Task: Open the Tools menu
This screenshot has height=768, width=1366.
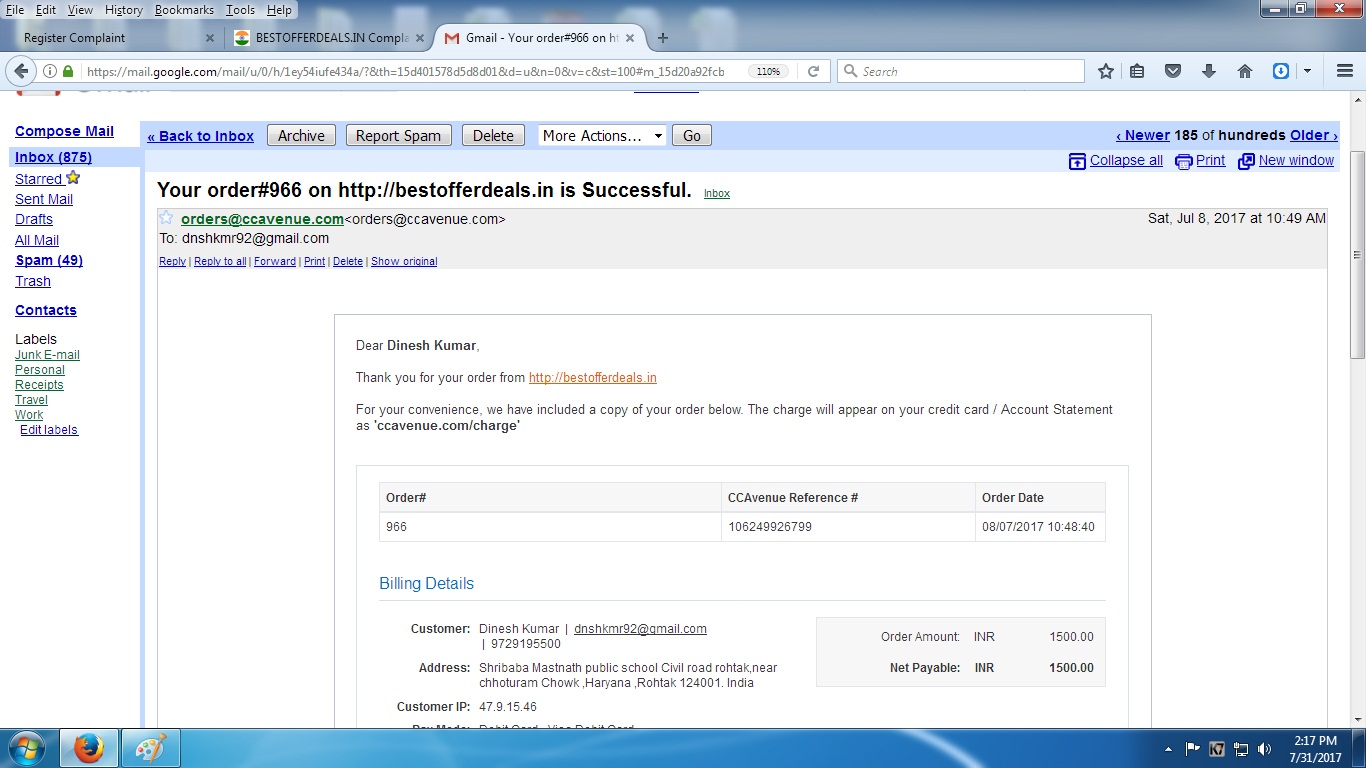Action: (x=240, y=10)
